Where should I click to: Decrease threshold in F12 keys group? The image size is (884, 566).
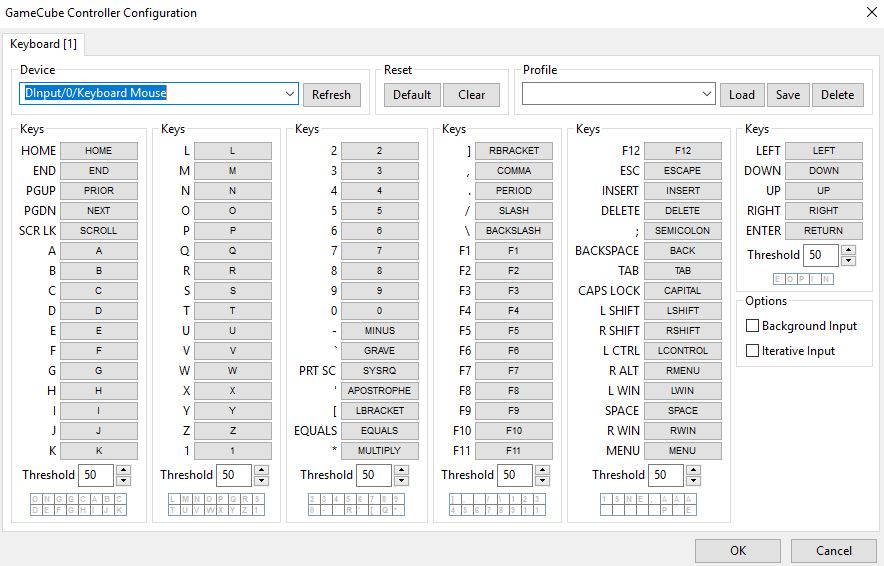point(693,481)
